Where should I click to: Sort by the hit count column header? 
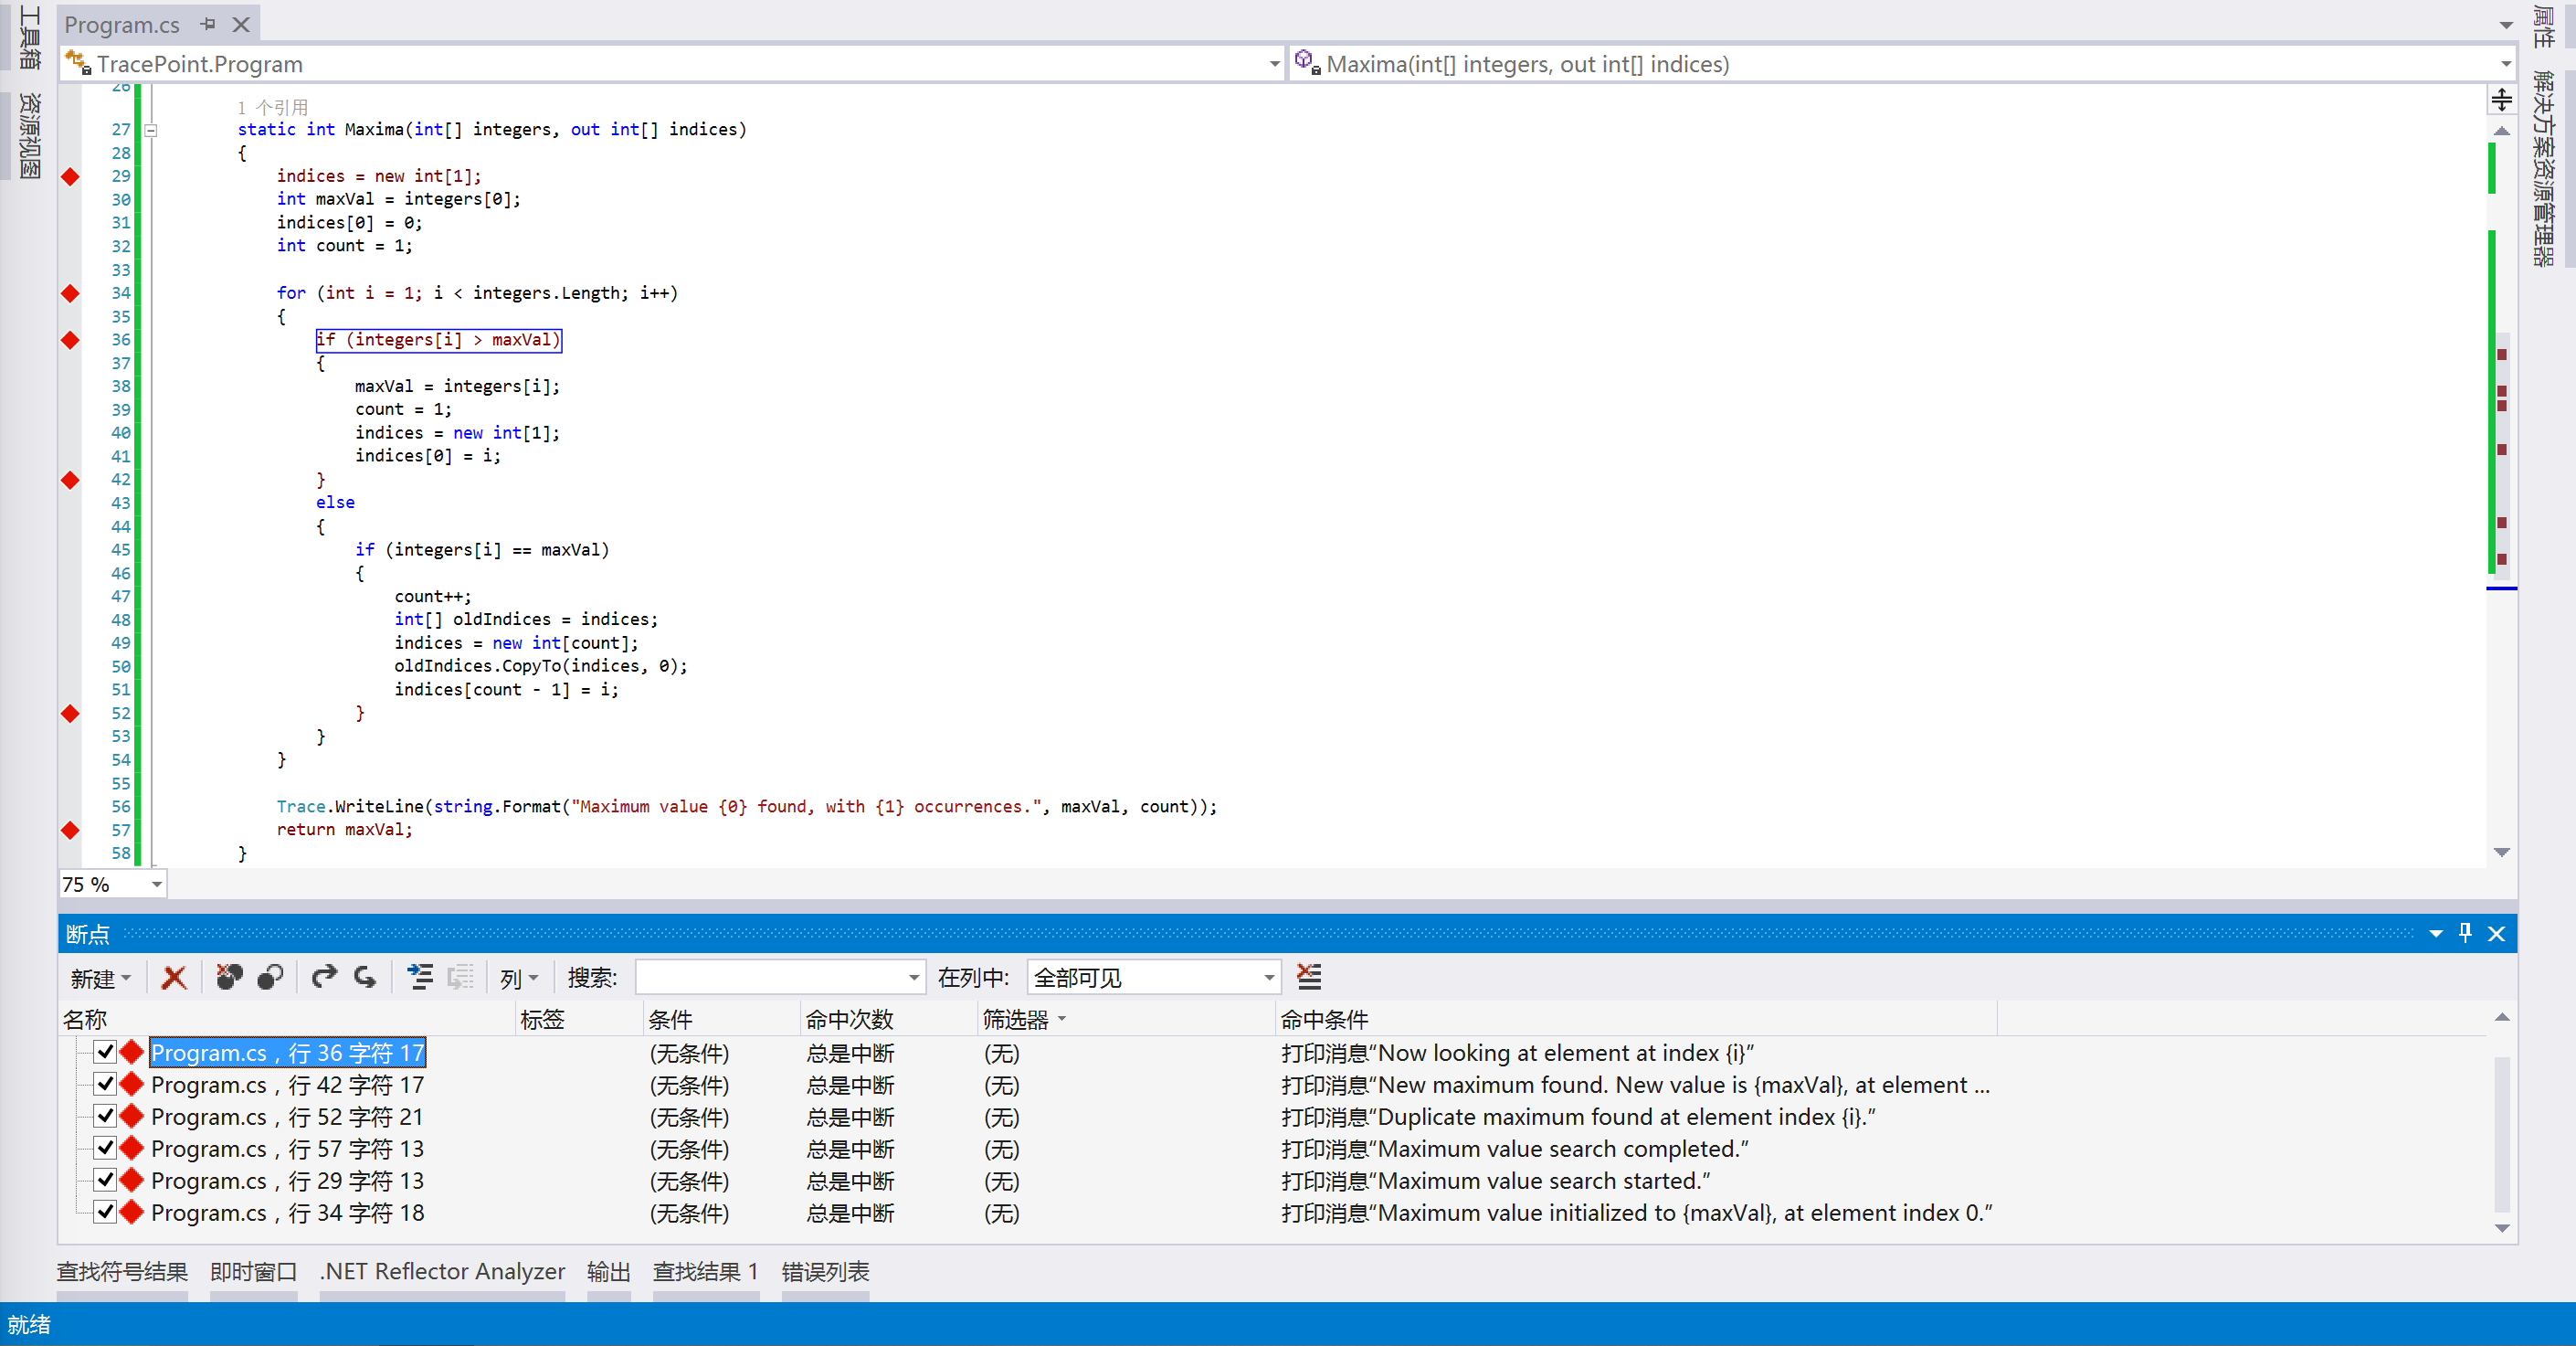coord(890,1019)
